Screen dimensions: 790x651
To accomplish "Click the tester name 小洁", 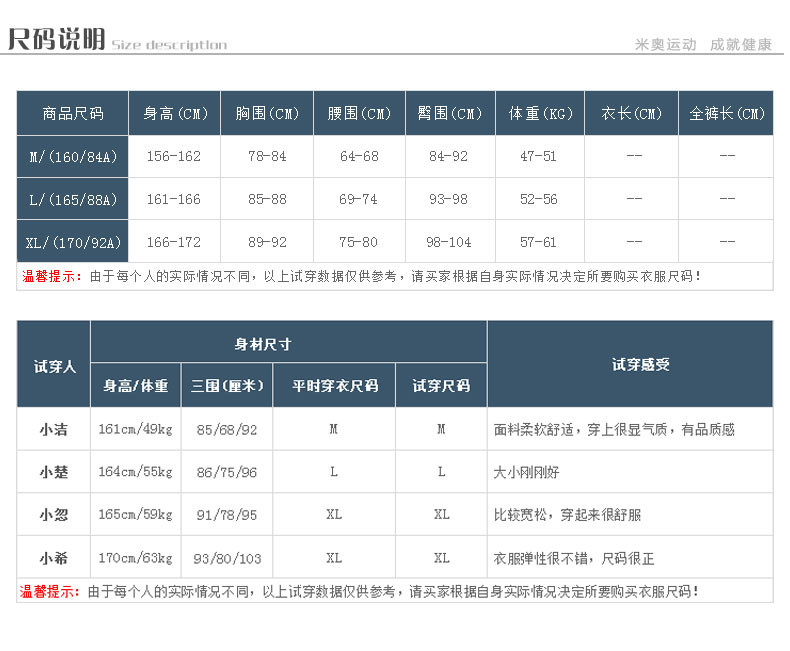I will [x=54, y=429].
